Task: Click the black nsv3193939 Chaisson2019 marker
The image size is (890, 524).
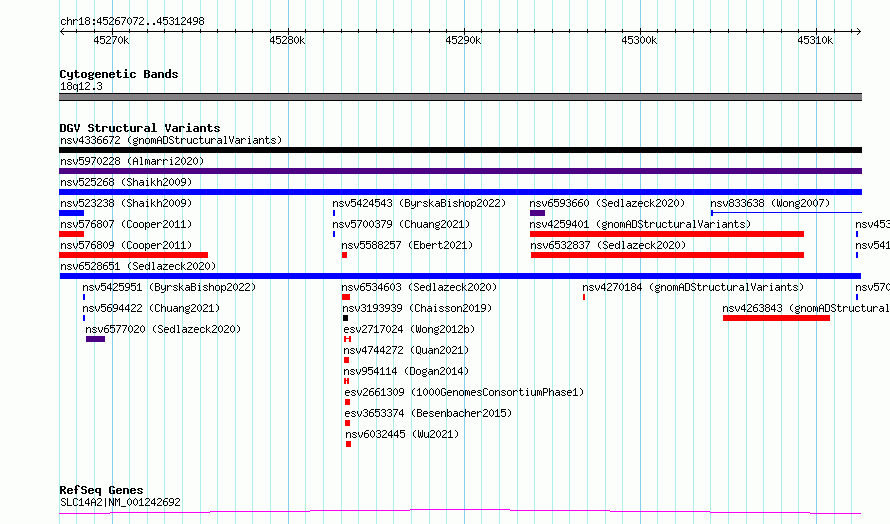Action: point(346,318)
